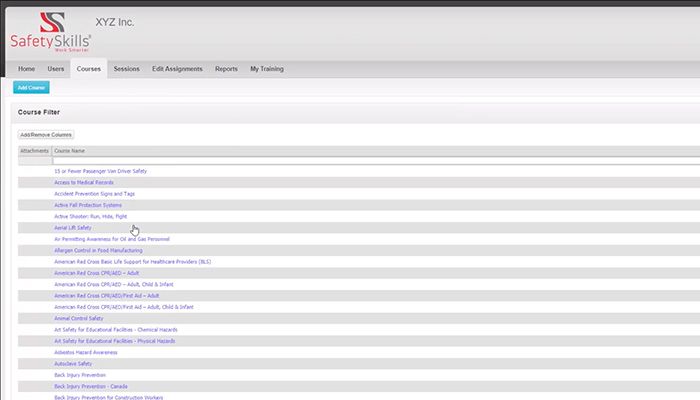Open Back Injury Prevention - Canada course

(x=91, y=386)
